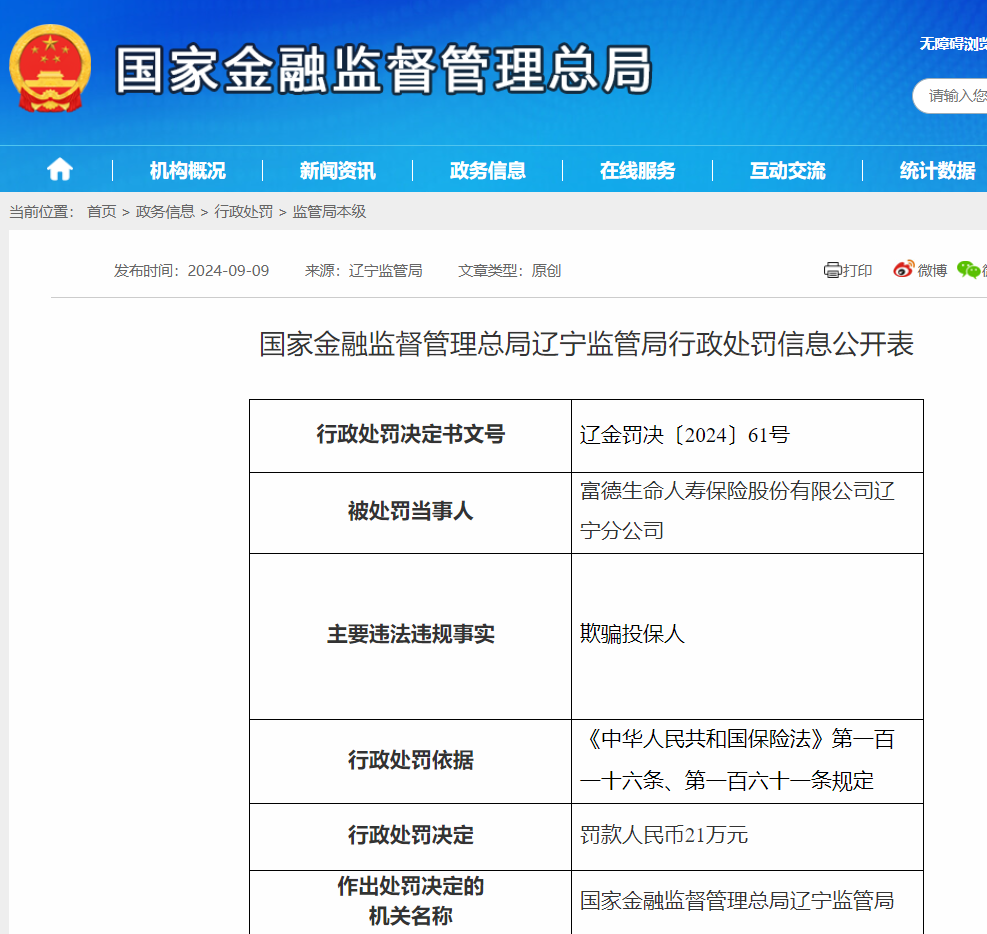Click the printer icon to print
Viewport: 987px width, 934px height.
pyautogui.click(x=832, y=270)
